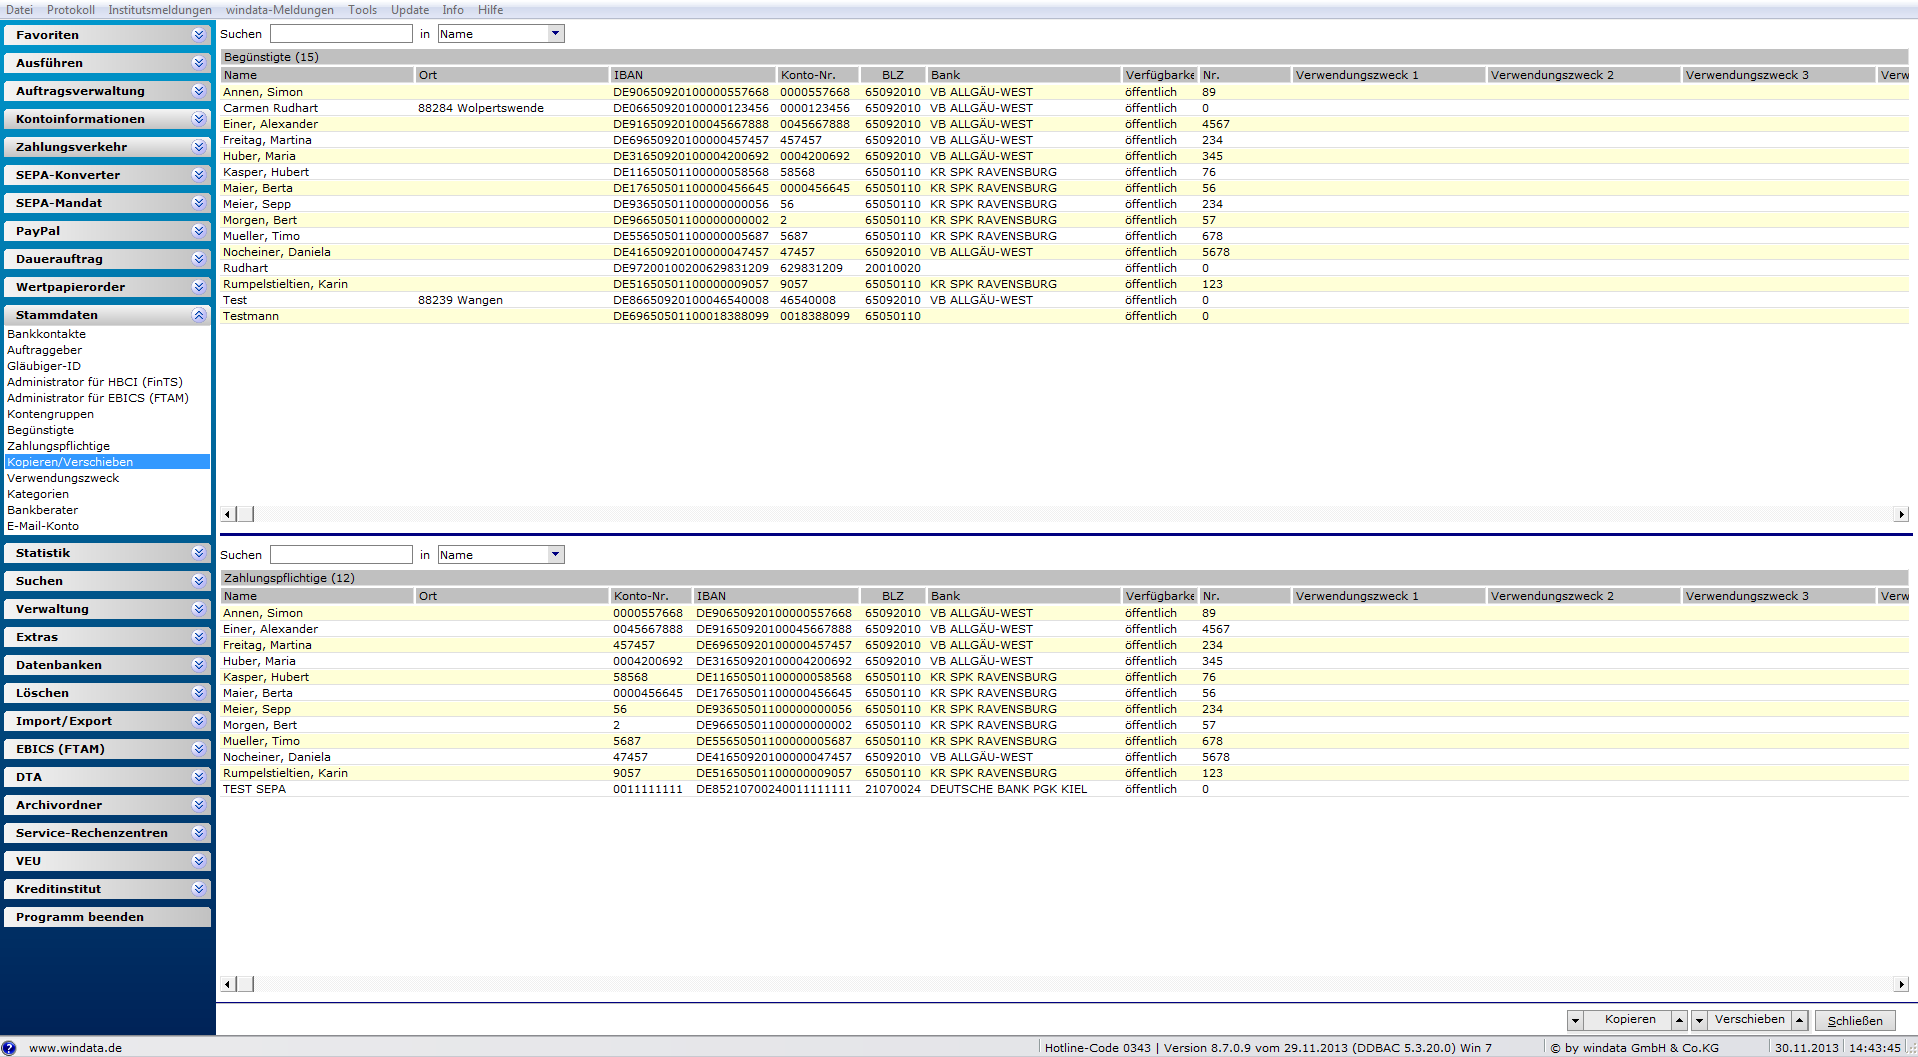Click left scroll arrow of lower table scrollbar
The width and height of the screenshot is (1918, 1057).
click(228, 984)
